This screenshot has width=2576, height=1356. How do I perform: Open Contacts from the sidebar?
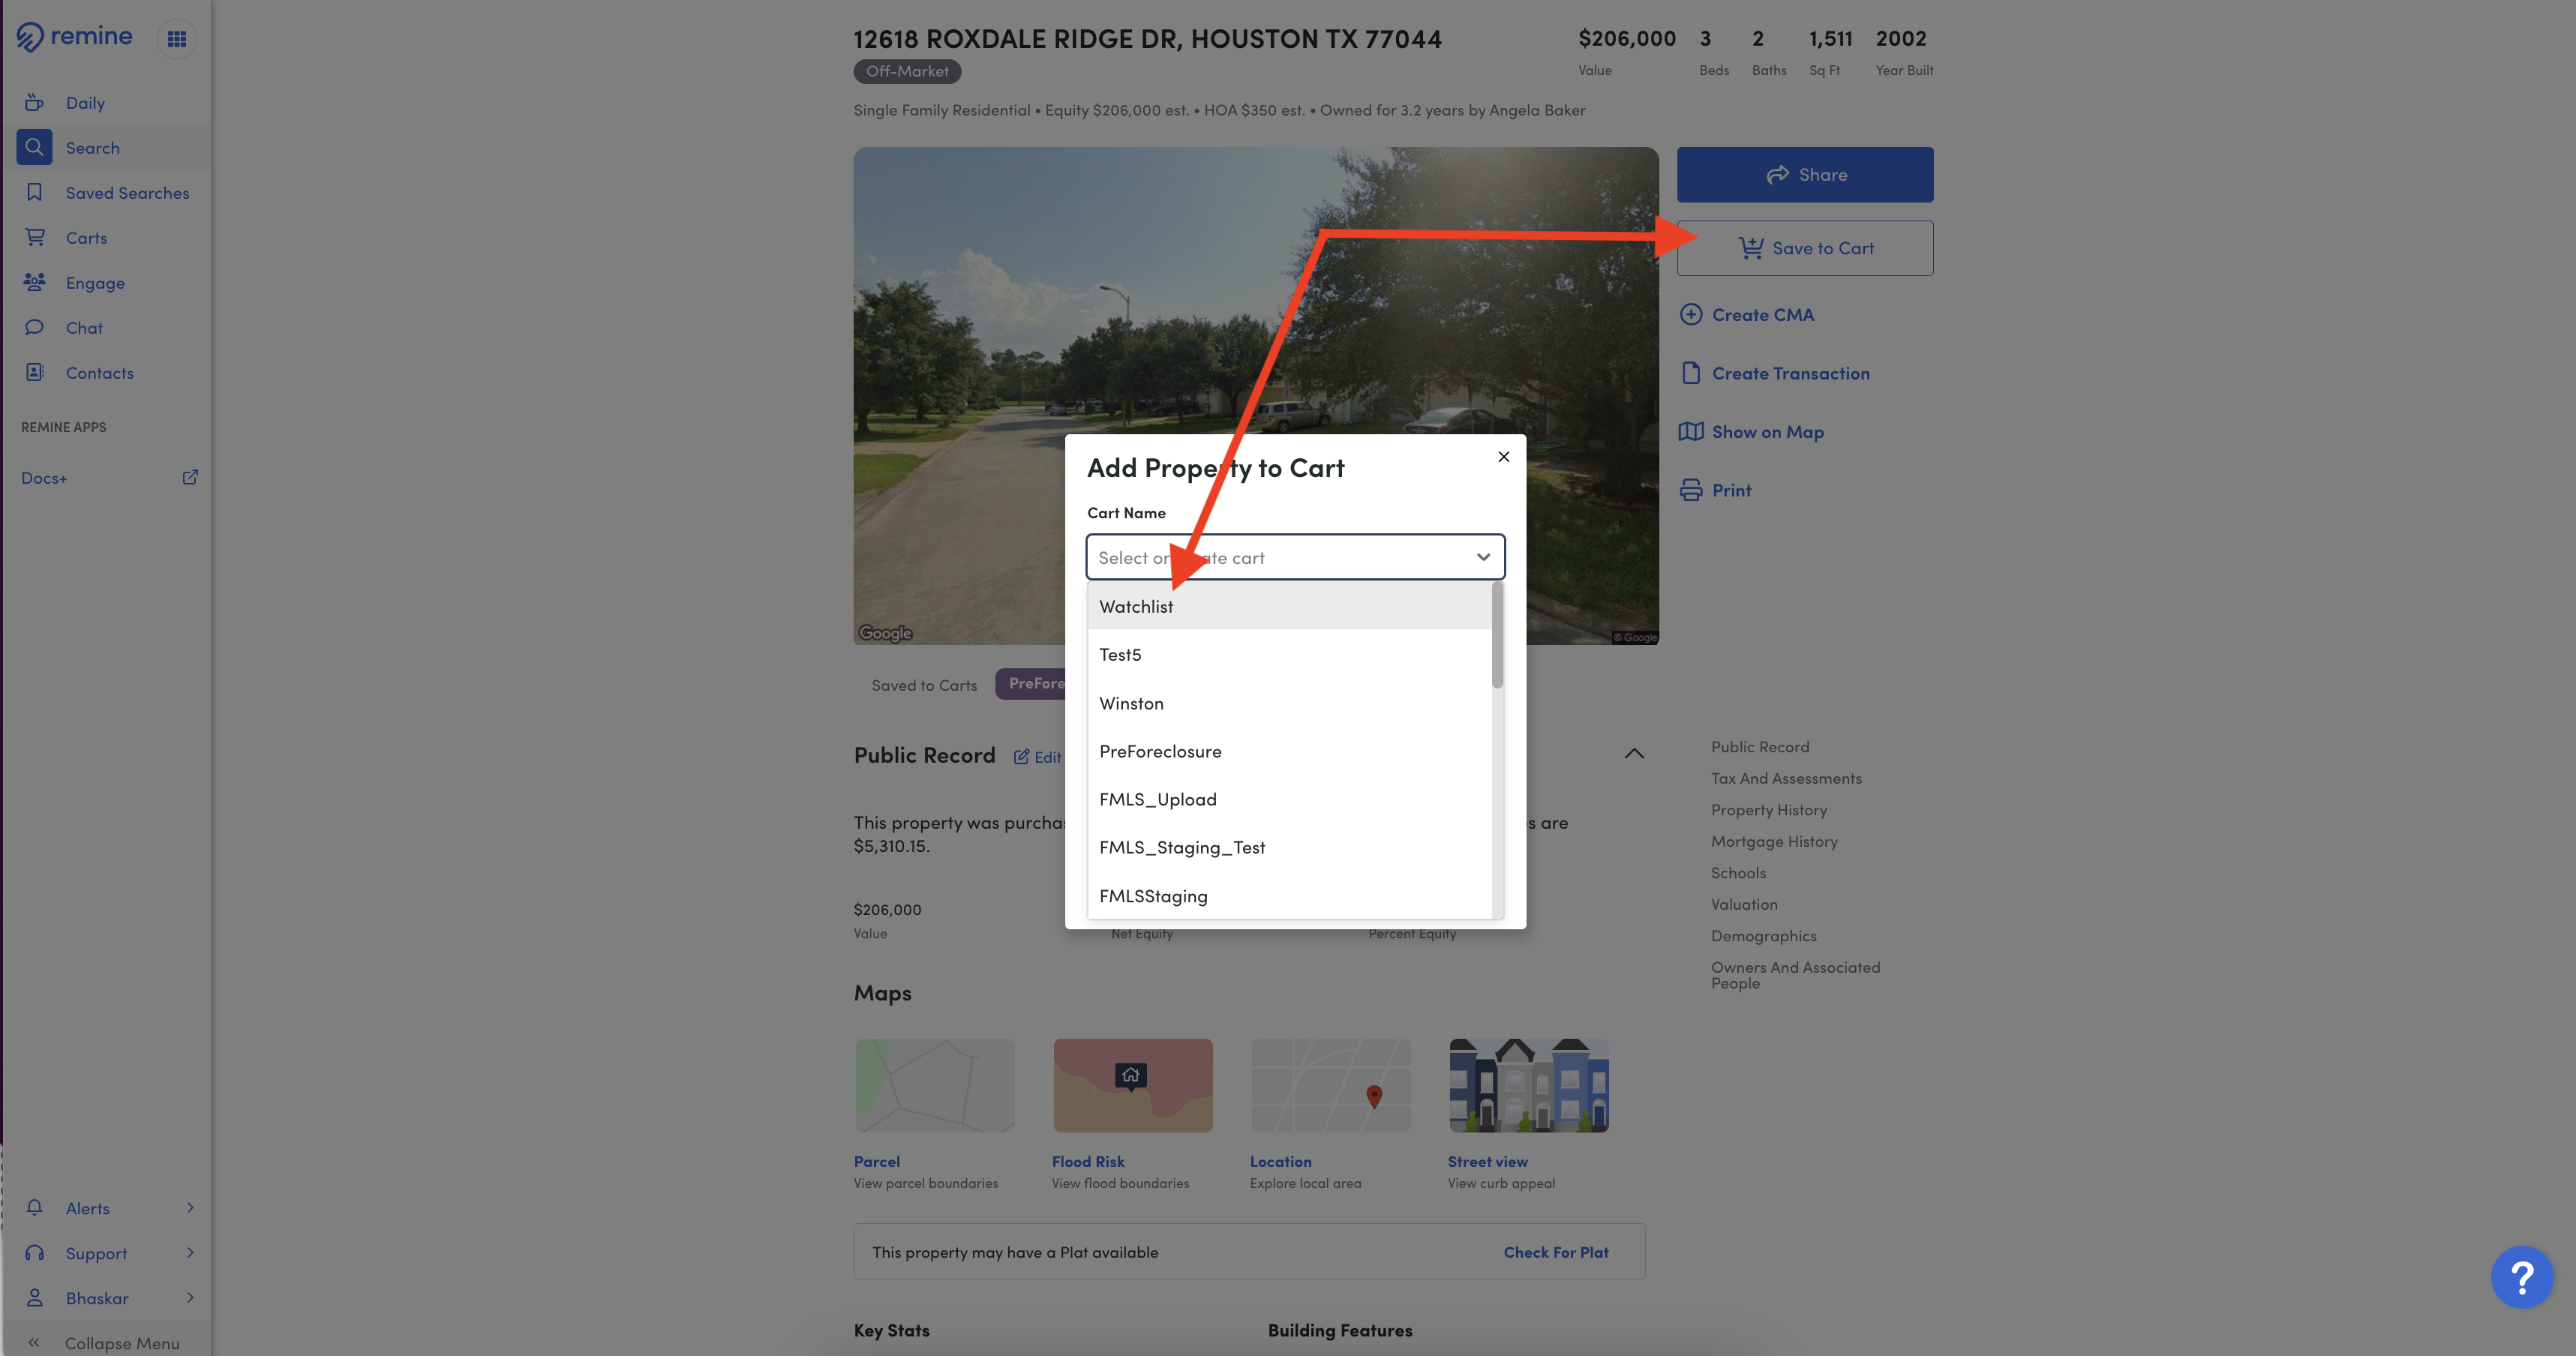click(99, 373)
